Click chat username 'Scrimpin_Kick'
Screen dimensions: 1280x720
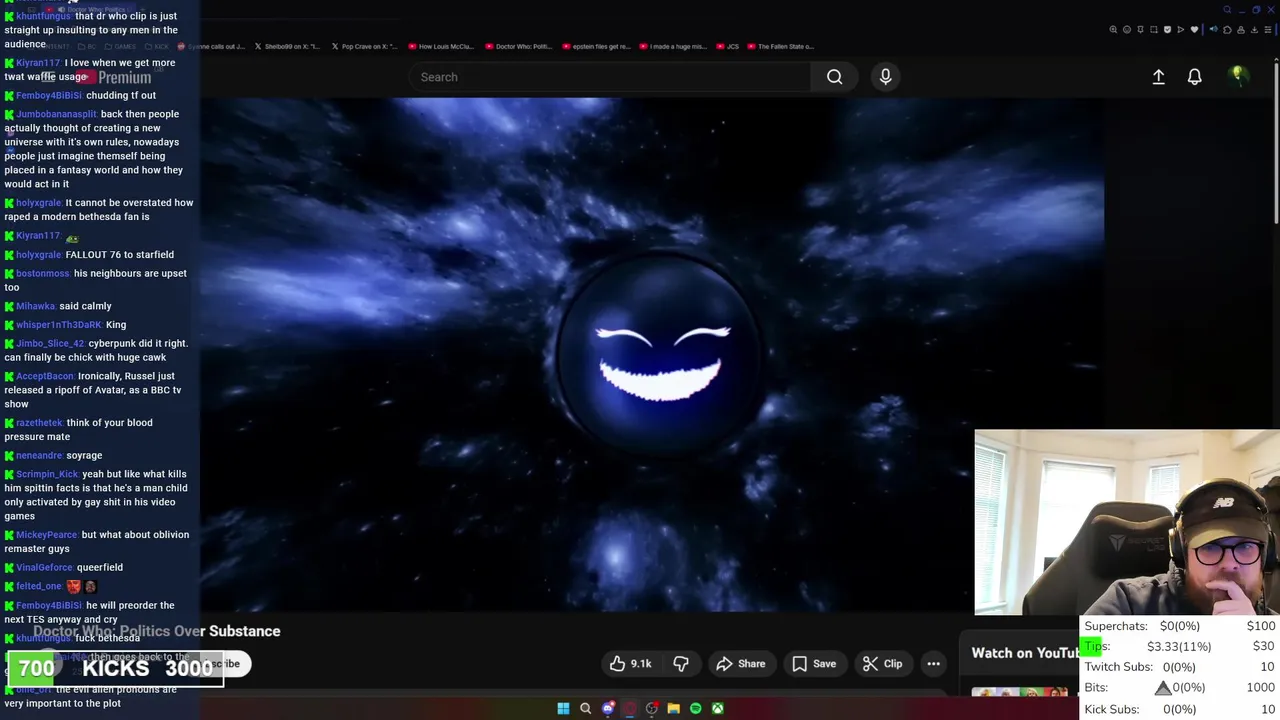pos(47,474)
